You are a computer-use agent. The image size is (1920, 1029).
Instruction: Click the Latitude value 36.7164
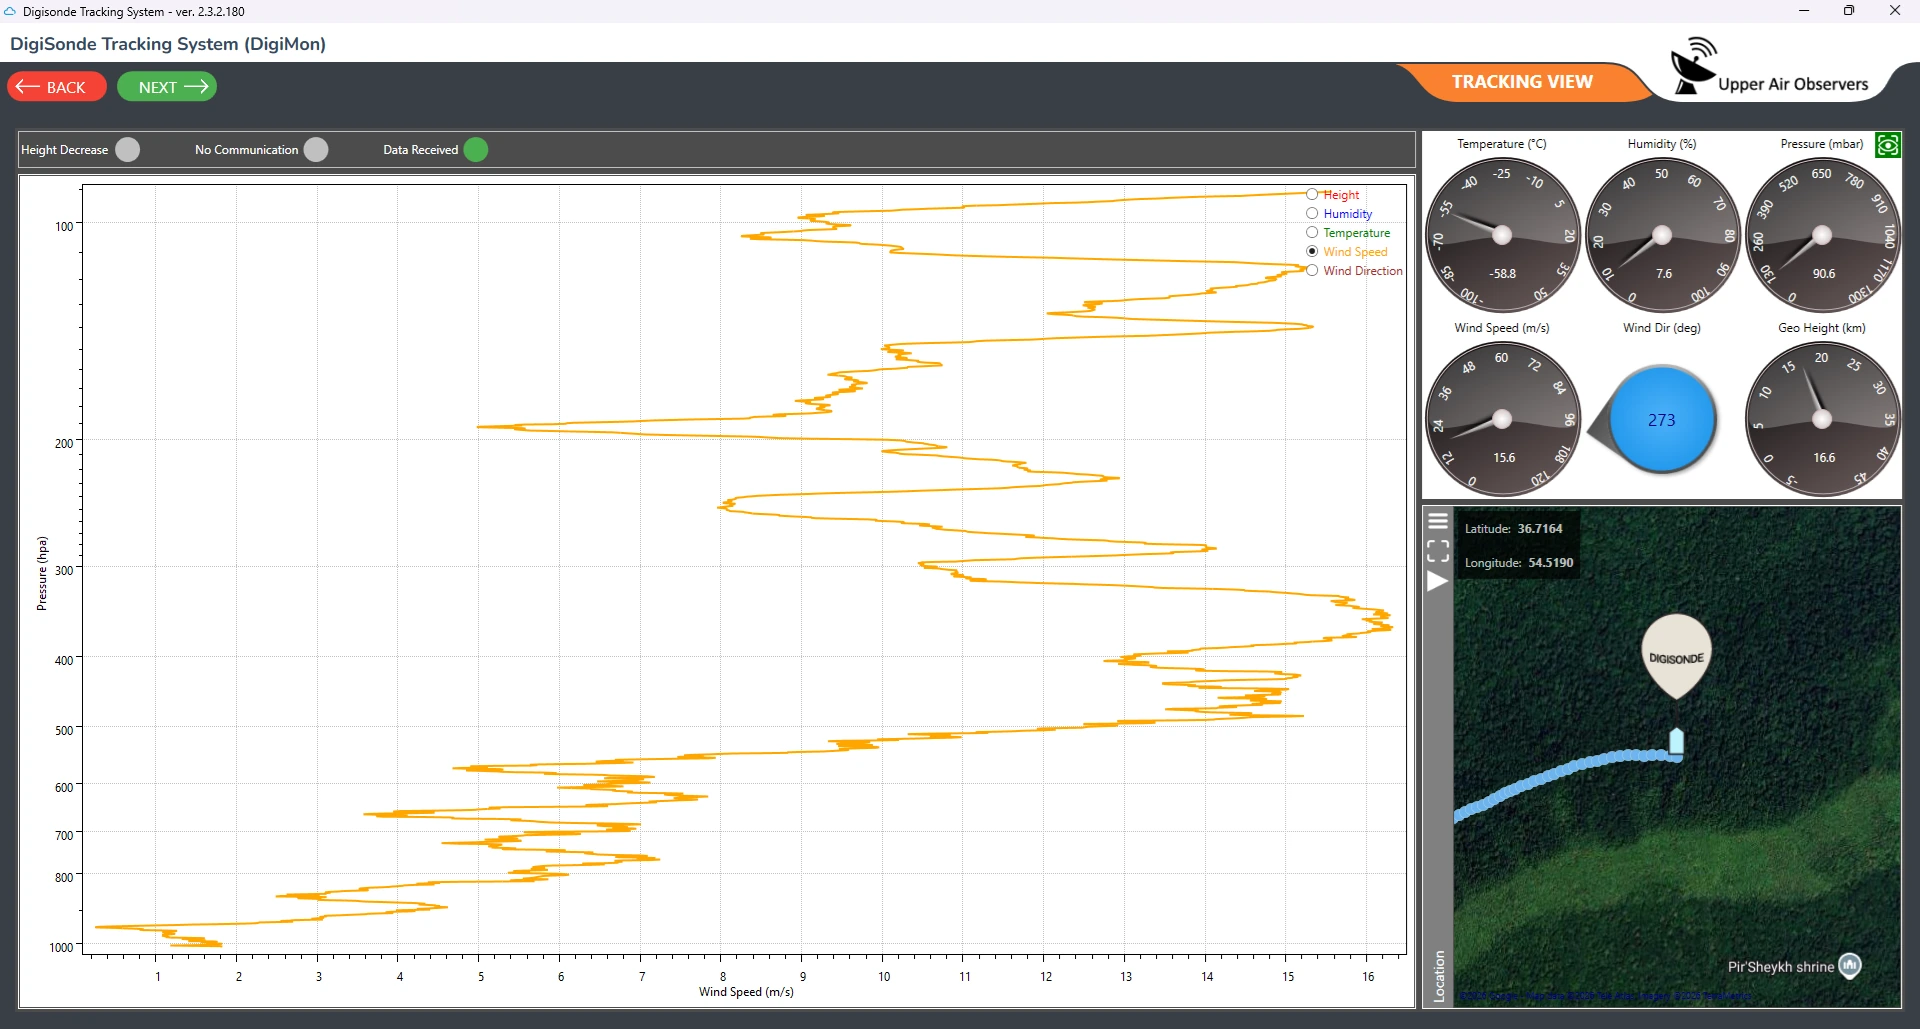[x=1539, y=529]
